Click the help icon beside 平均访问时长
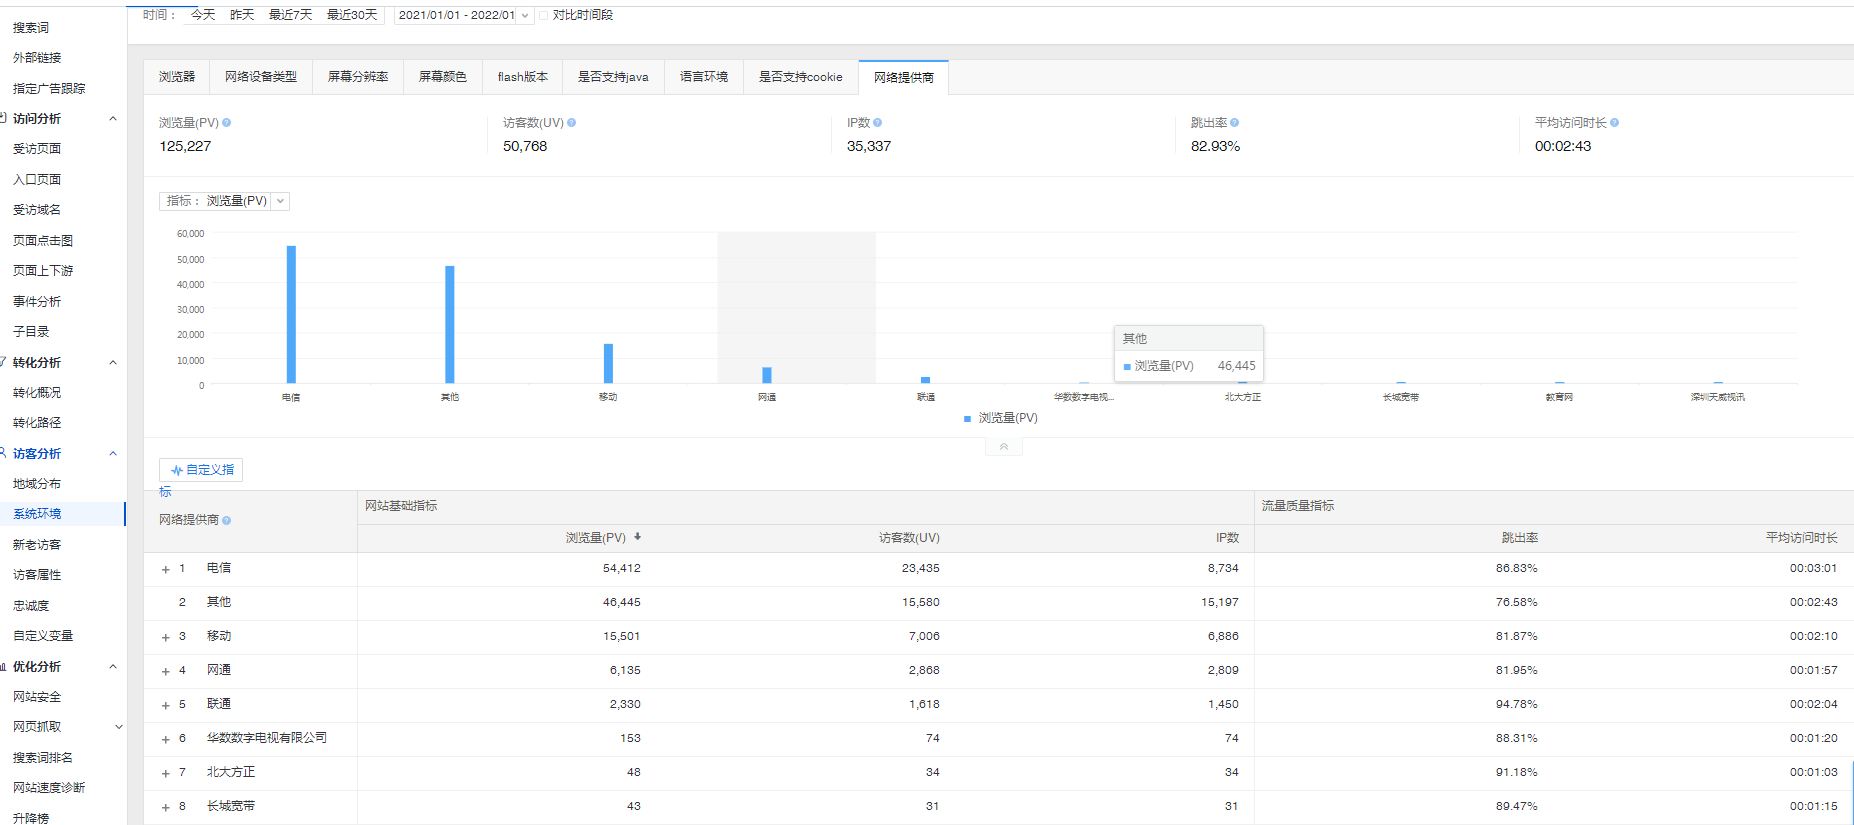Image resolution: width=1854 pixels, height=825 pixels. (x=1615, y=123)
